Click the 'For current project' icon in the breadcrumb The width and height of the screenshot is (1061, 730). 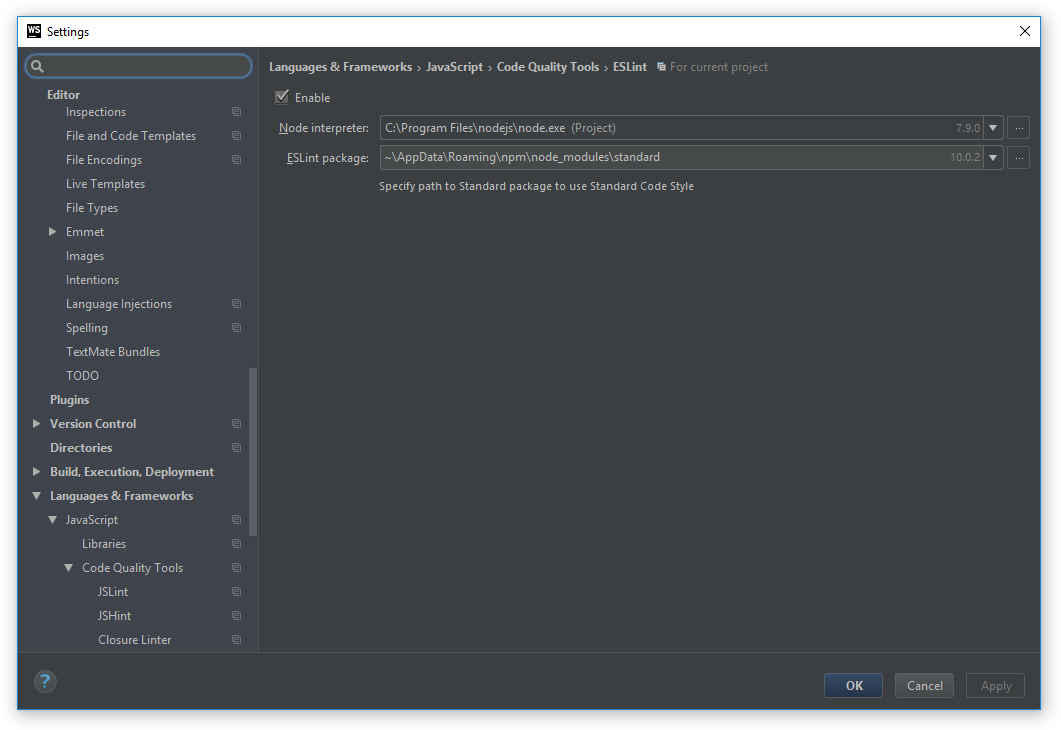[661, 66]
